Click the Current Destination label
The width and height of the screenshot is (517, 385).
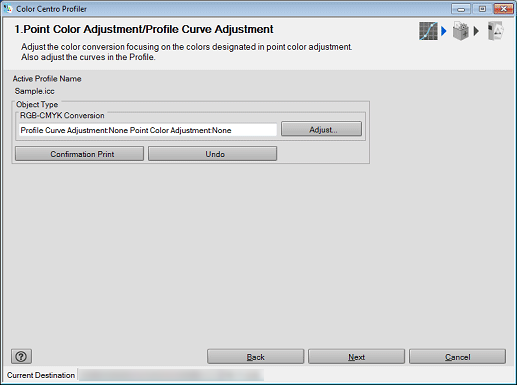click(41, 375)
